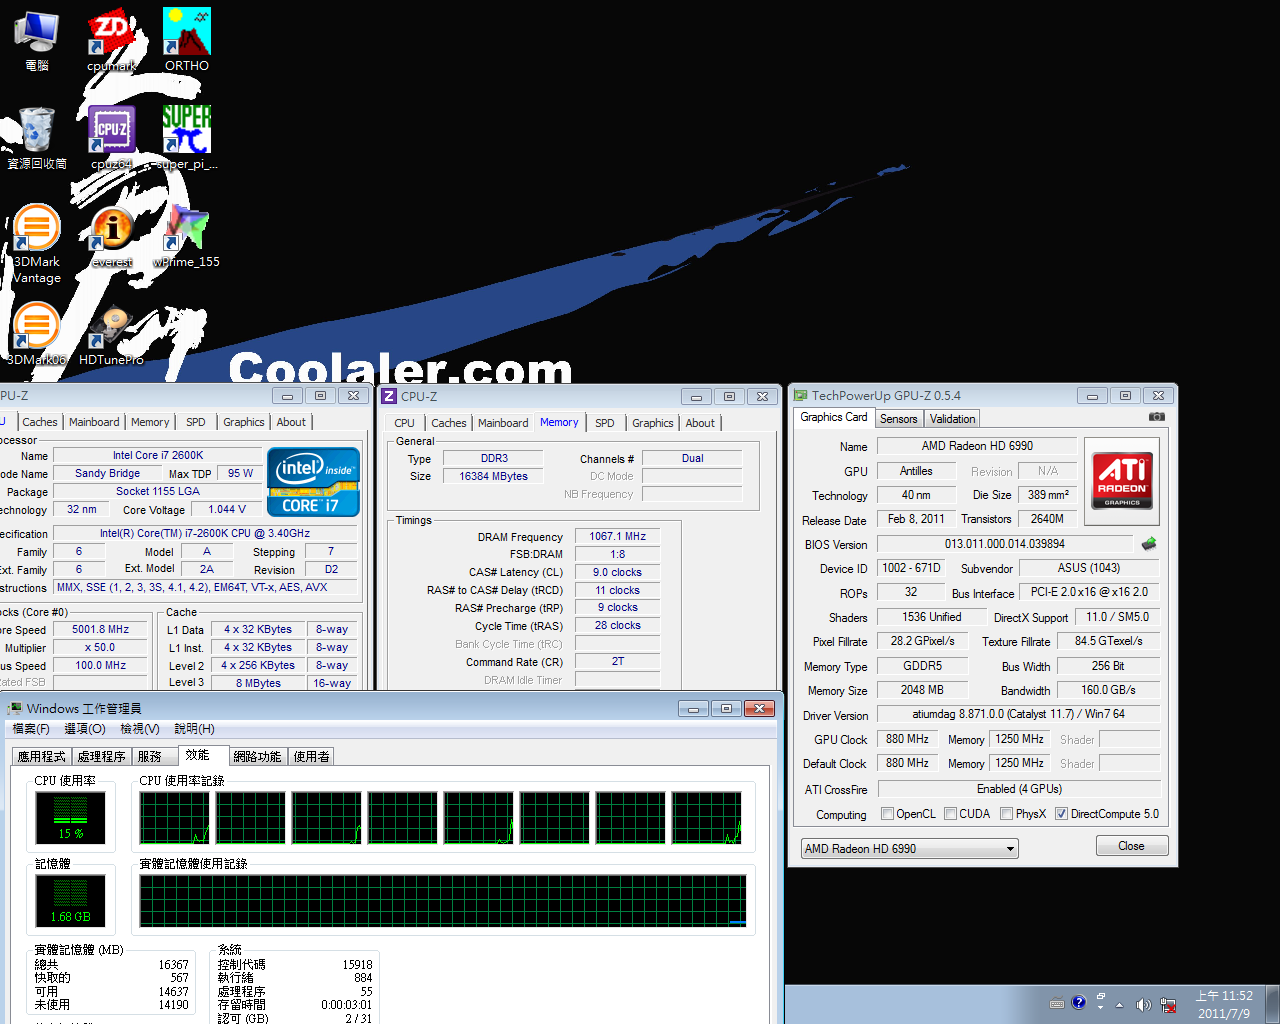Click the Close button in GPU-Z

coord(1131,846)
